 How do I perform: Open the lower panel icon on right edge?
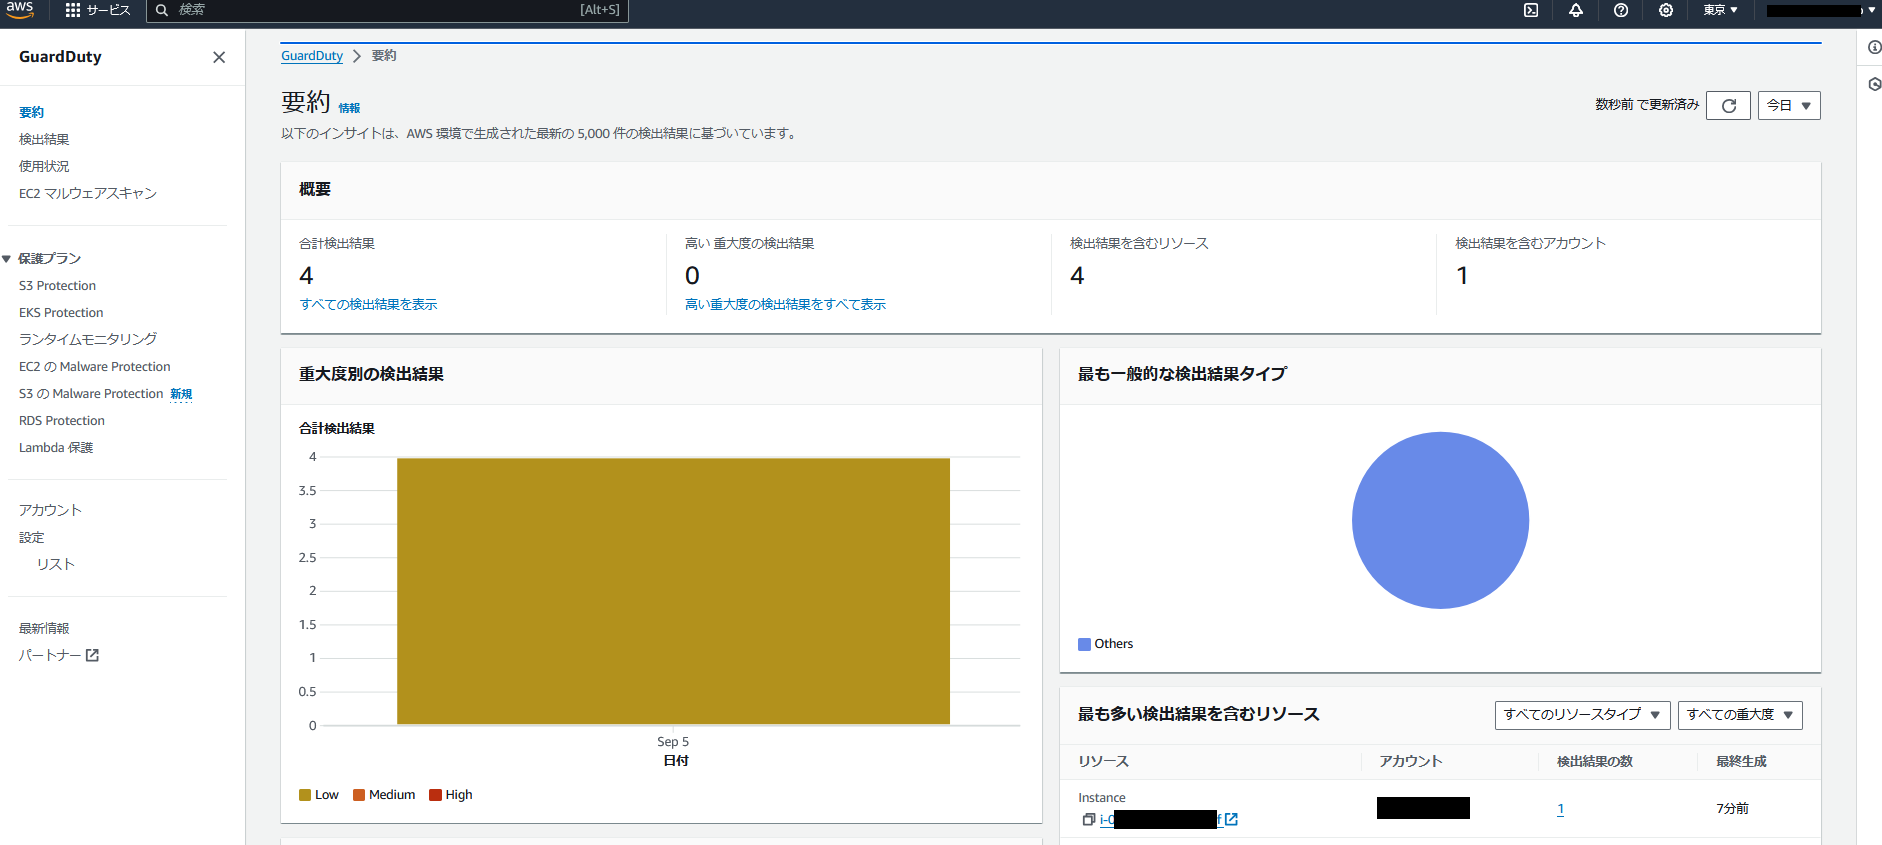[1874, 84]
